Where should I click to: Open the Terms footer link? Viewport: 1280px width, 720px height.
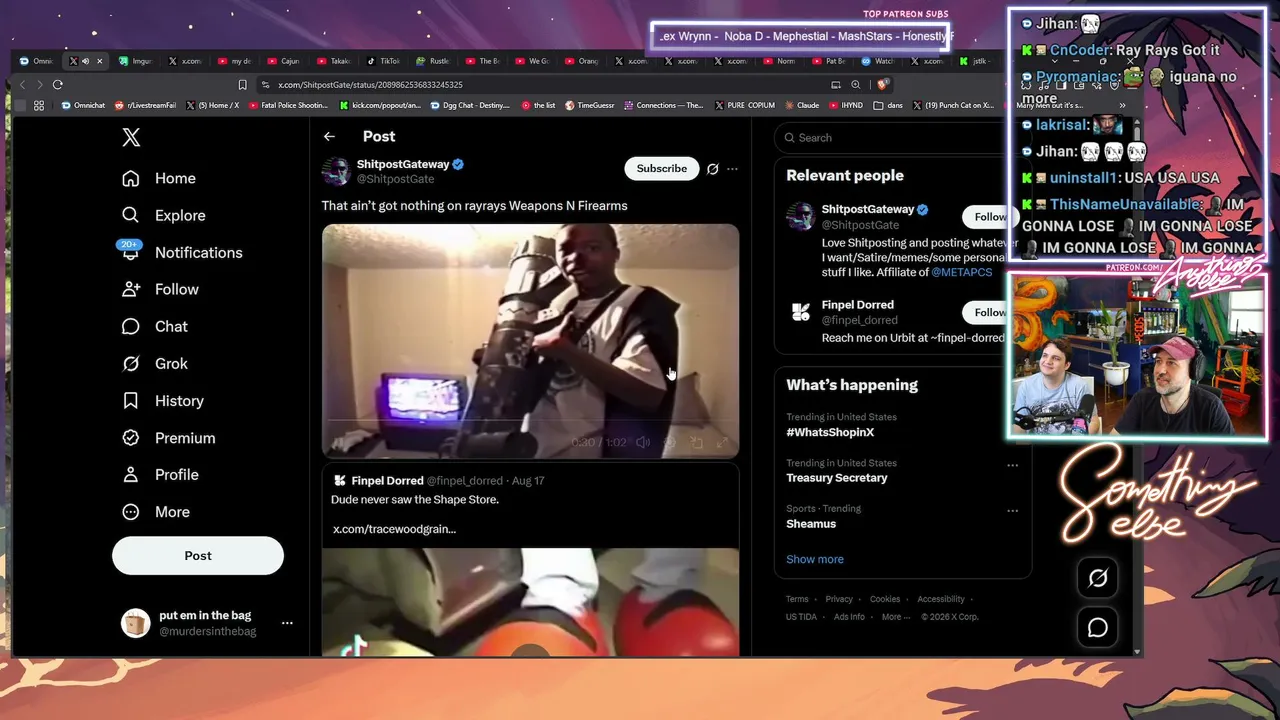[x=797, y=599]
